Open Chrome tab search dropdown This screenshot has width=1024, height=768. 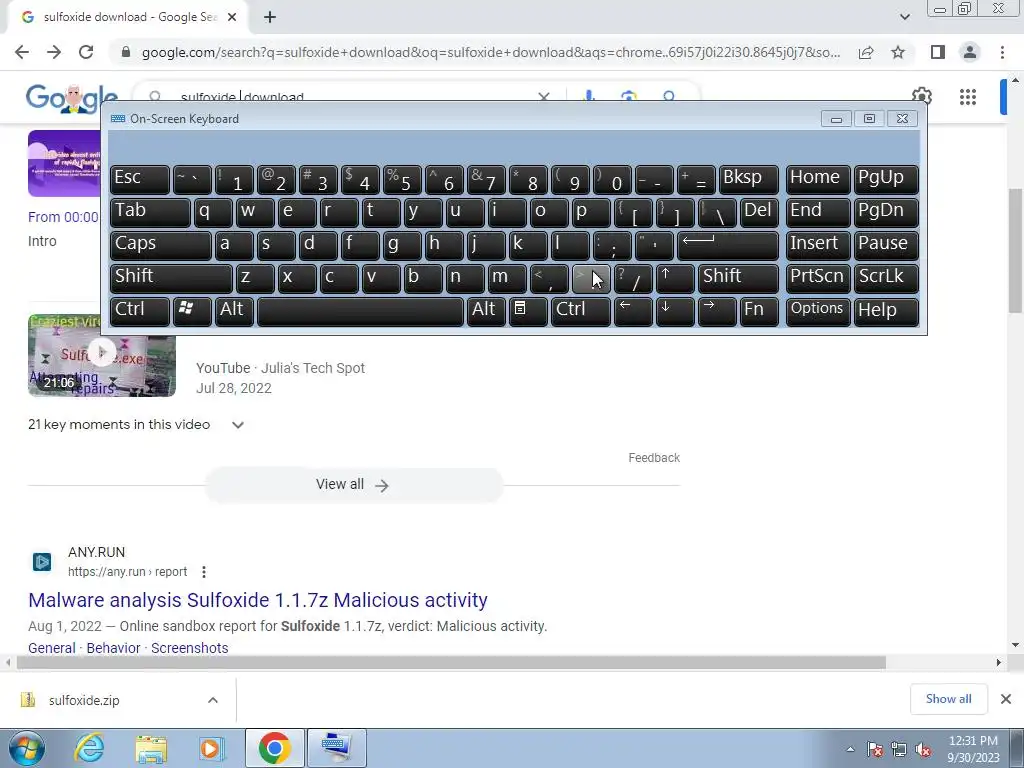tap(904, 17)
